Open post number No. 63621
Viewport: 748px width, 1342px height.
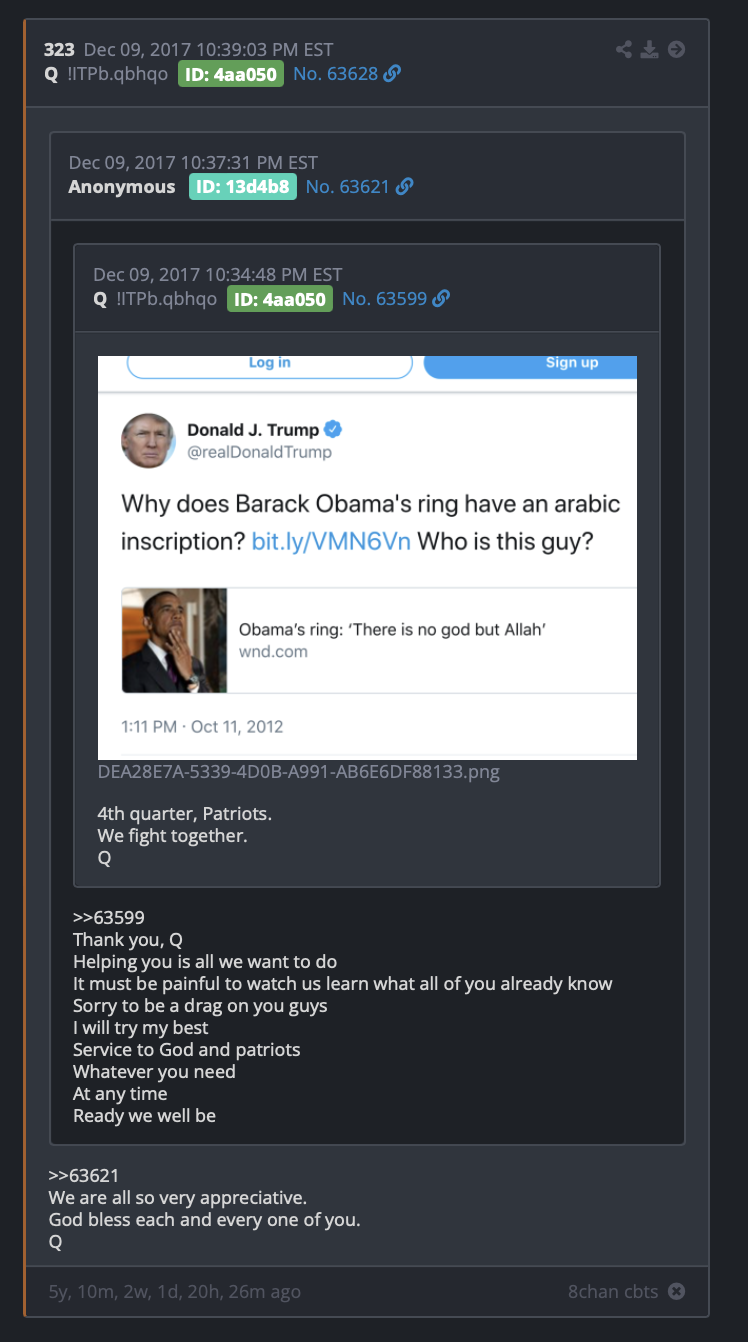(348, 186)
